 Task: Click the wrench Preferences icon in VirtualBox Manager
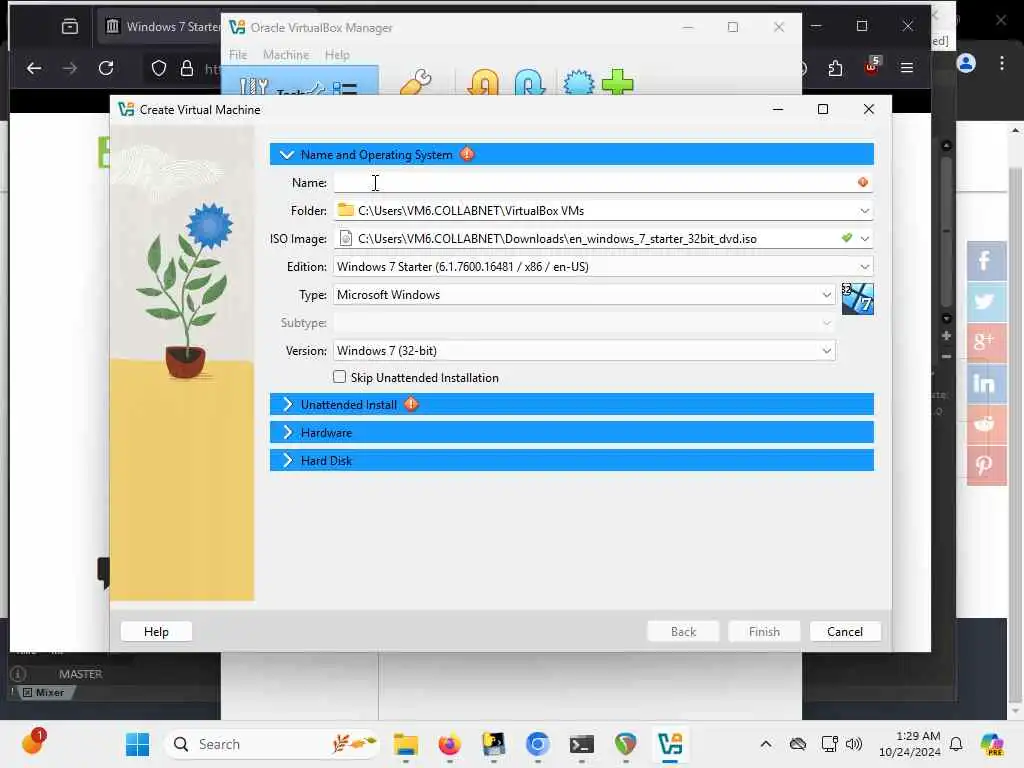click(x=416, y=83)
